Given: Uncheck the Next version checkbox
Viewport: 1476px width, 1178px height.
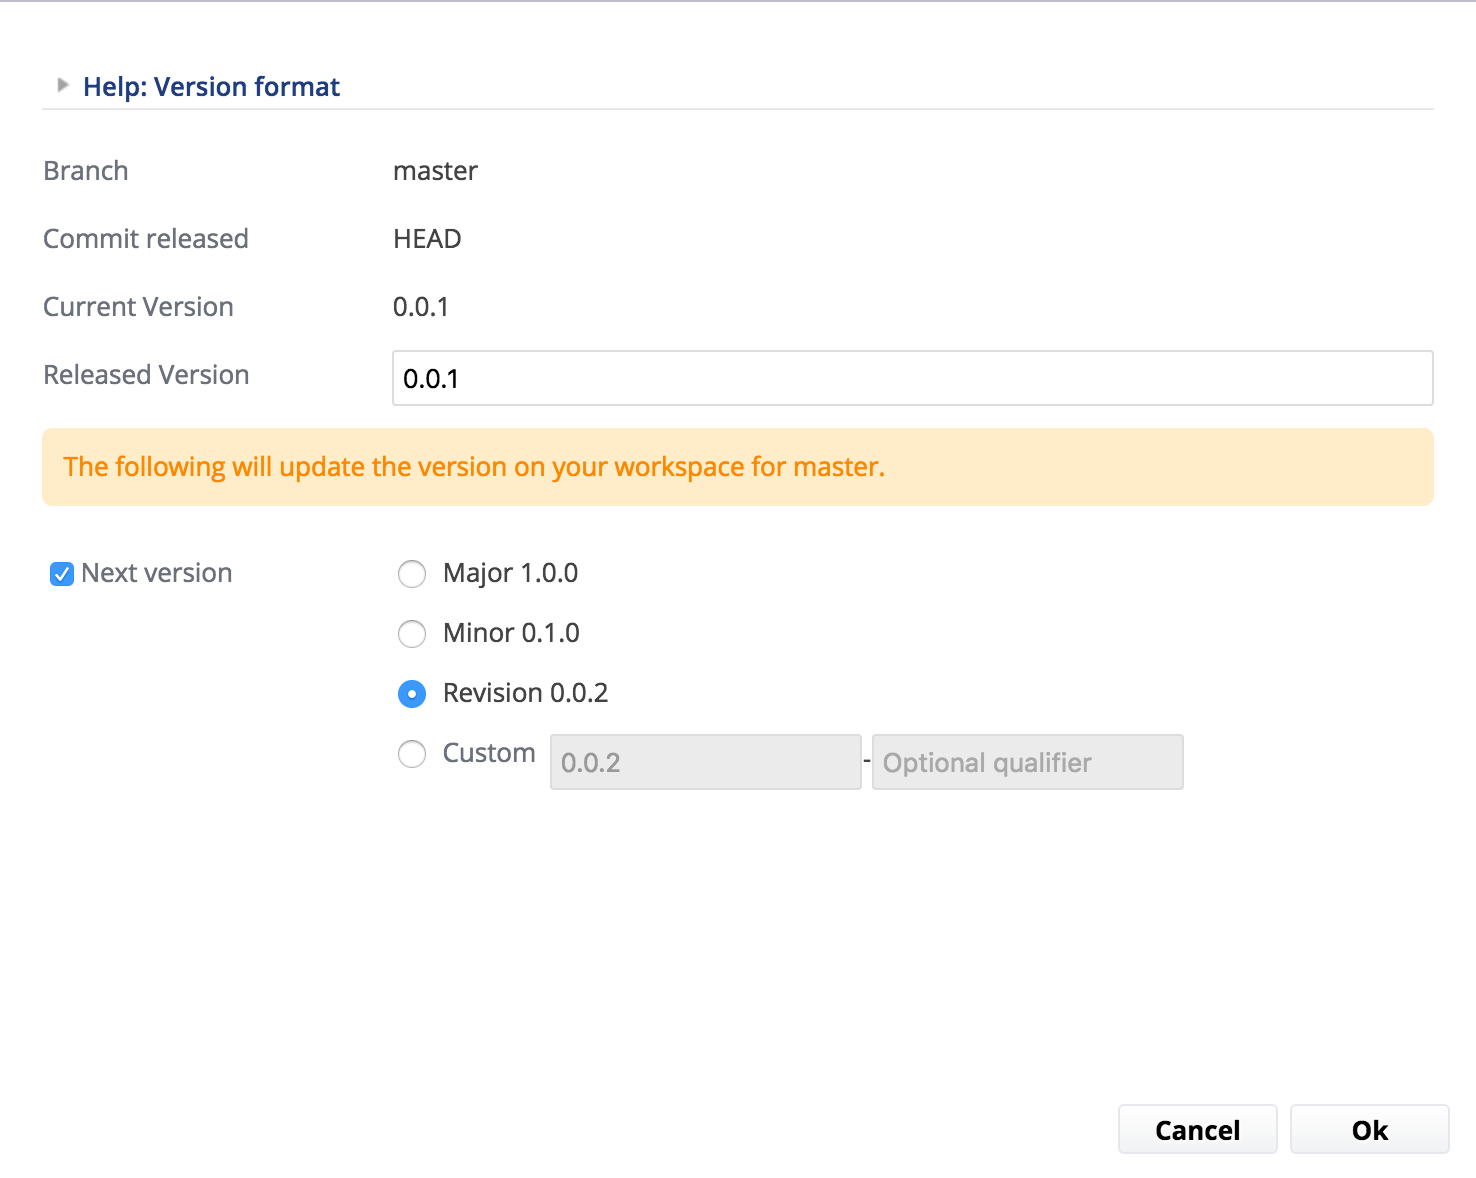Looking at the screenshot, I should click(62, 574).
